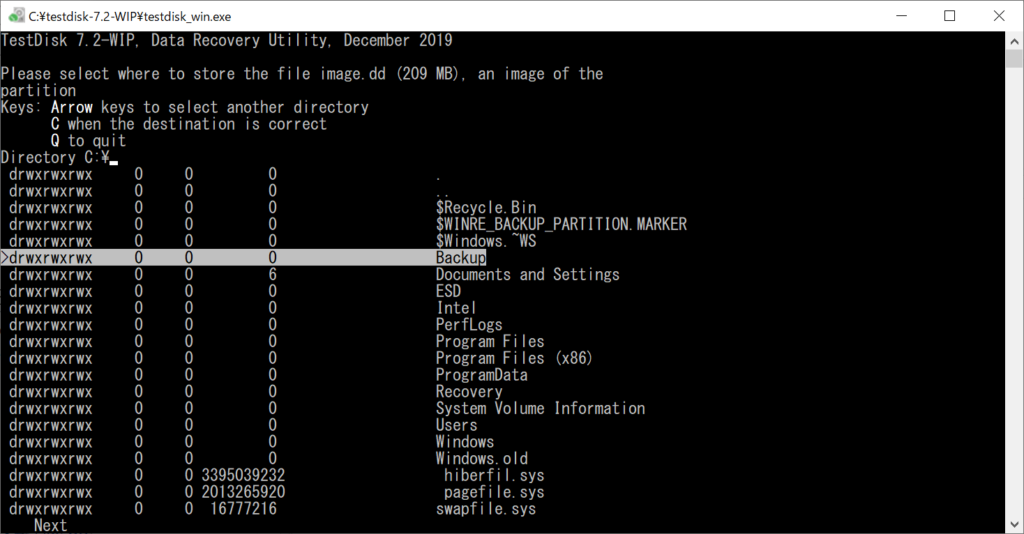This screenshot has width=1024, height=534.
Task: Close the testdisk_win.exe console window
Action: coord(999,16)
